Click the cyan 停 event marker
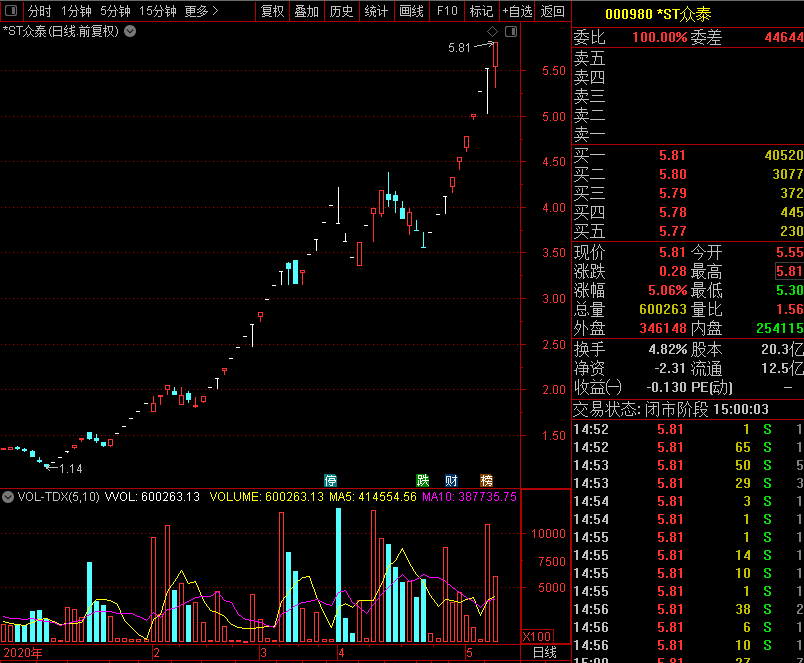 coord(330,480)
